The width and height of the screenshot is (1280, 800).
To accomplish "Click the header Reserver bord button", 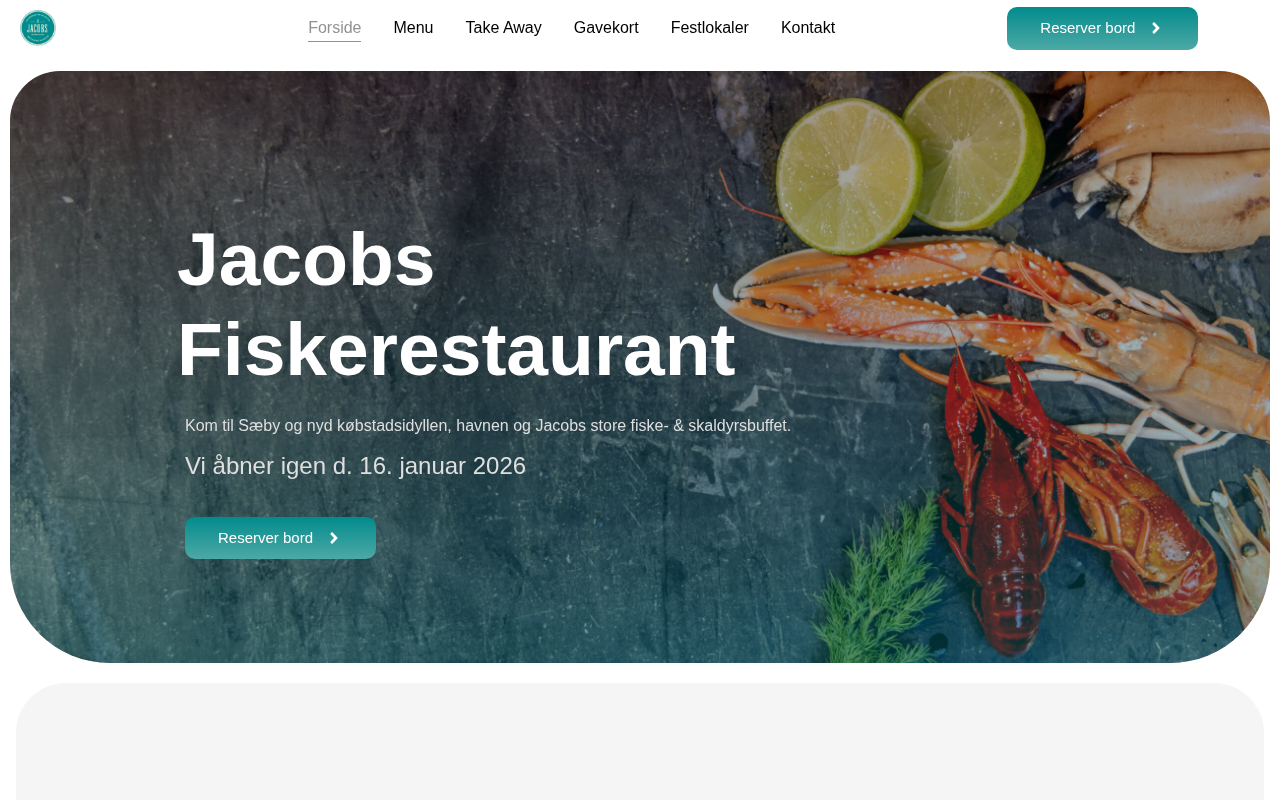I will (1102, 28).
